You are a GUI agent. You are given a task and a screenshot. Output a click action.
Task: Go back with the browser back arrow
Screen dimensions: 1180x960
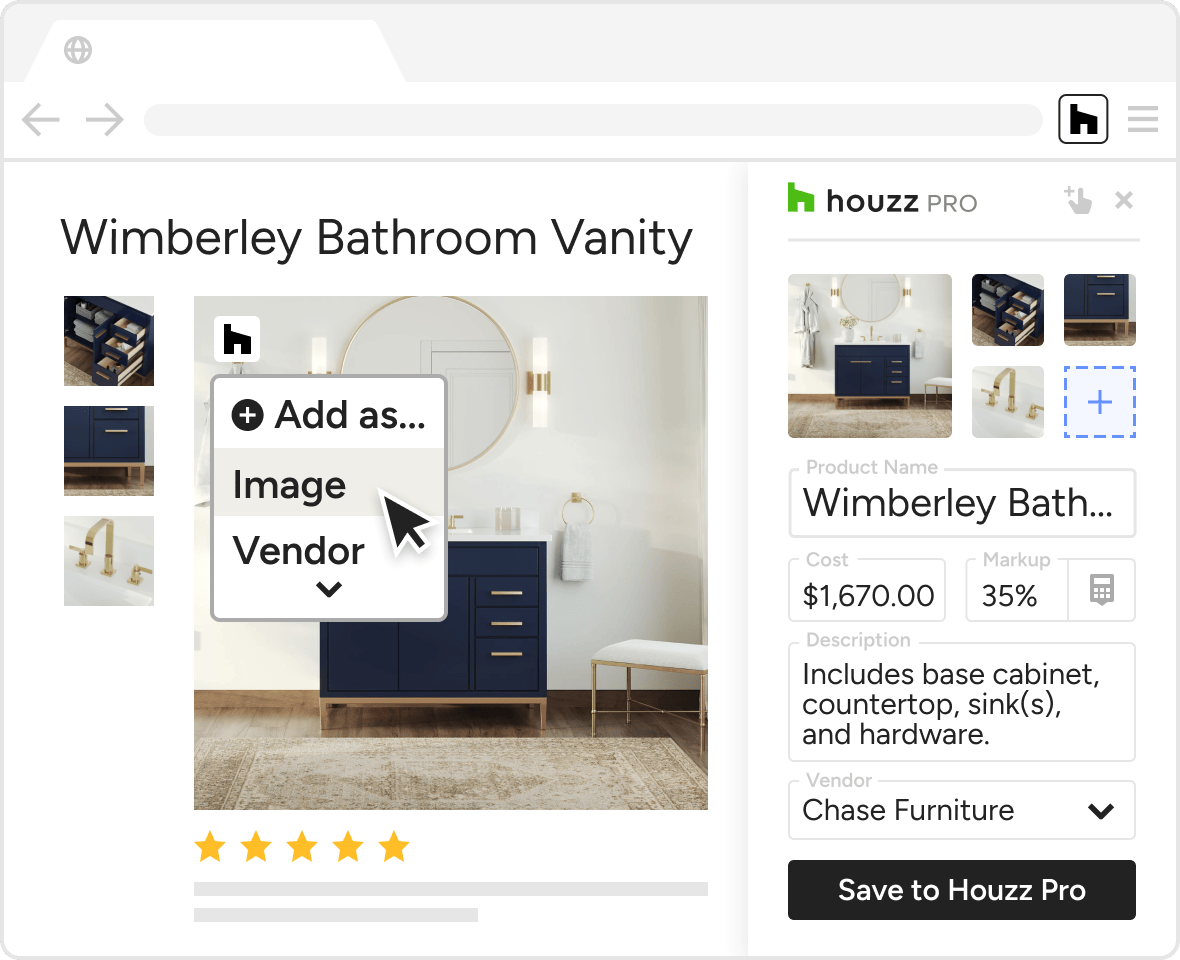pyautogui.click(x=41, y=120)
